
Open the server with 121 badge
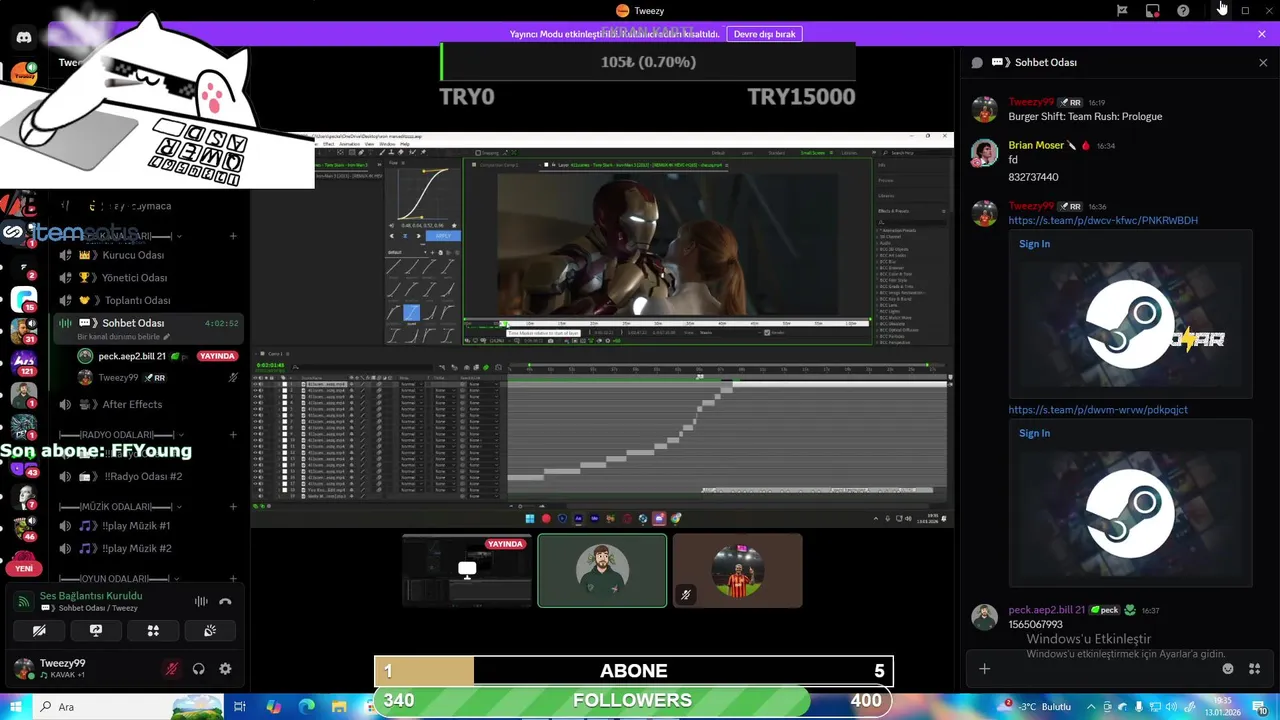[24, 361]
